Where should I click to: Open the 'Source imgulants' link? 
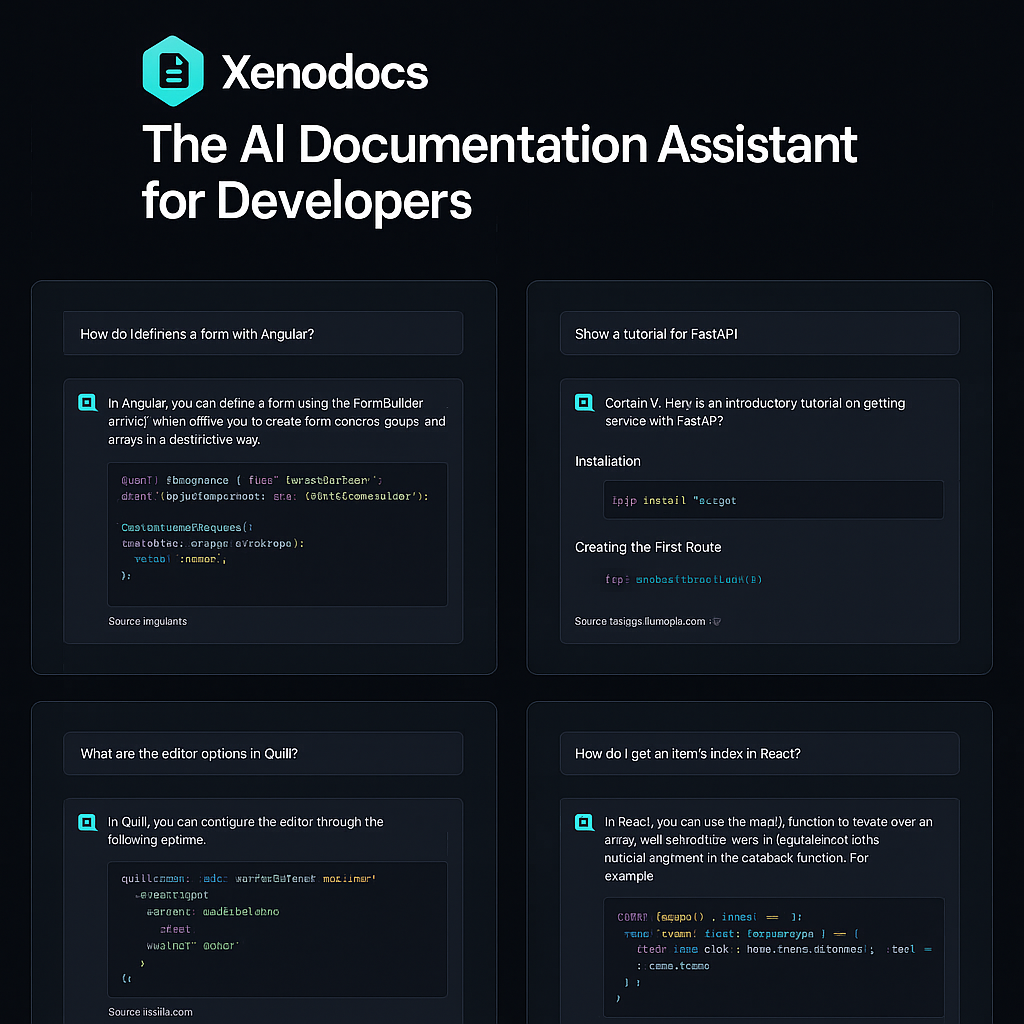point(148,621)
